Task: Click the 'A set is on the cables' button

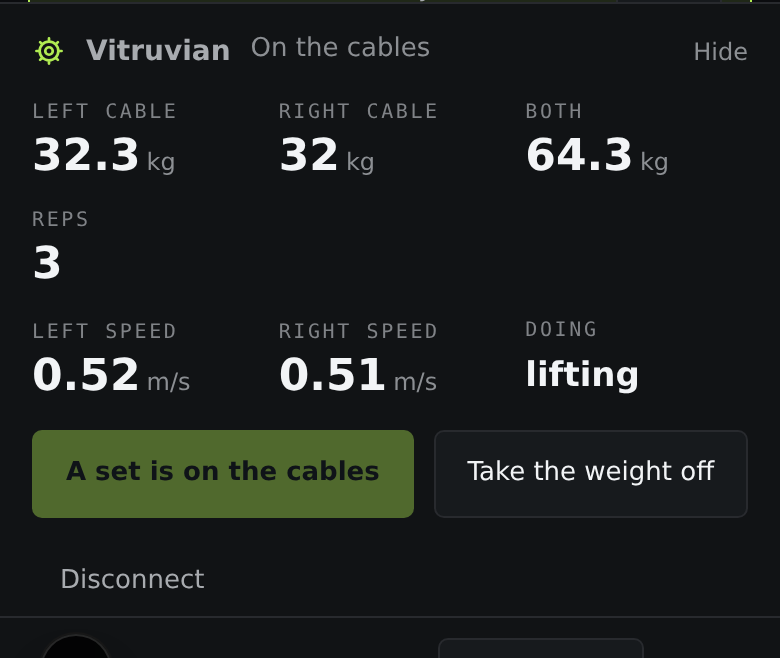Action: (x=223, y=473)
